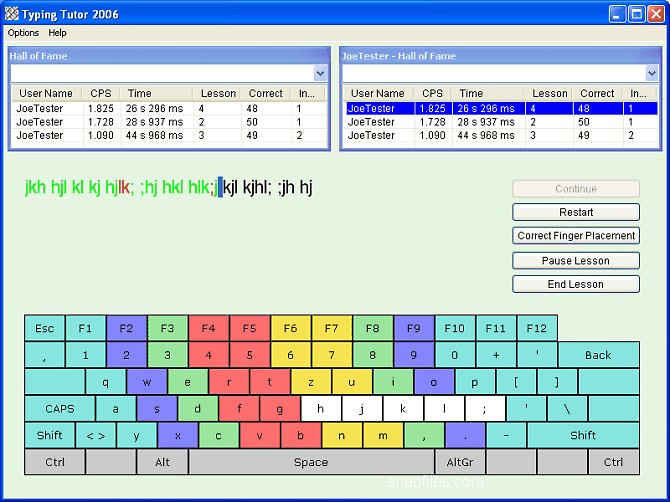Click the right Shift key

tap(583, 435)
